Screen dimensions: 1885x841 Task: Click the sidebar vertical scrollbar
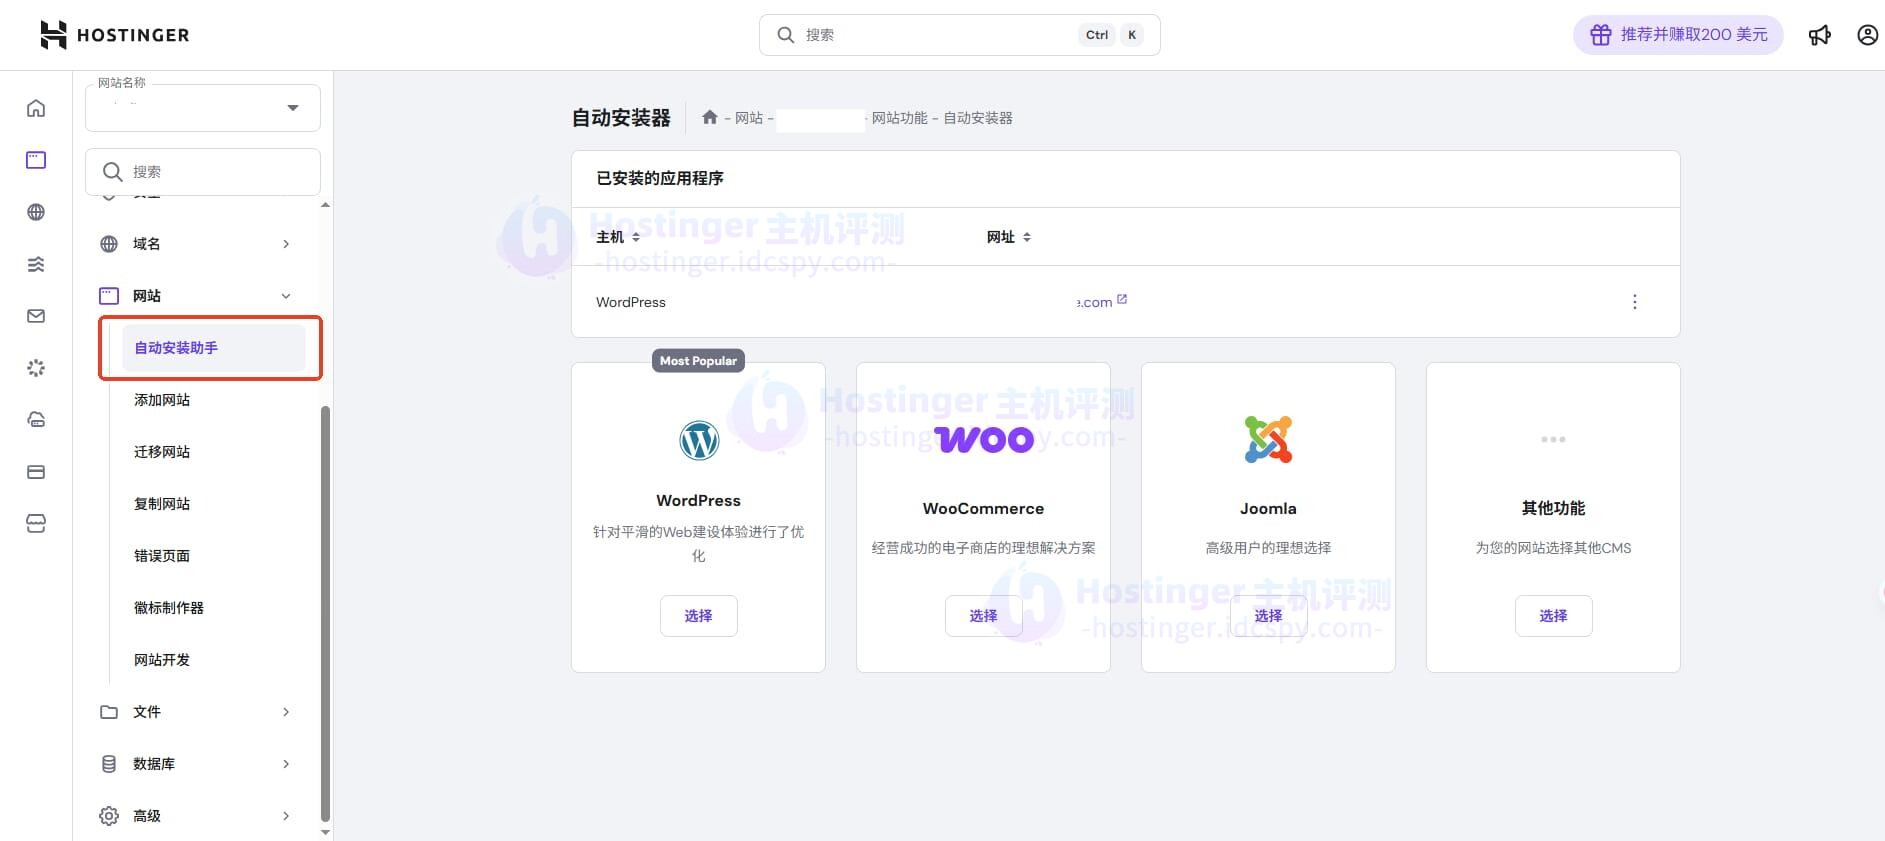coord(325,612)
